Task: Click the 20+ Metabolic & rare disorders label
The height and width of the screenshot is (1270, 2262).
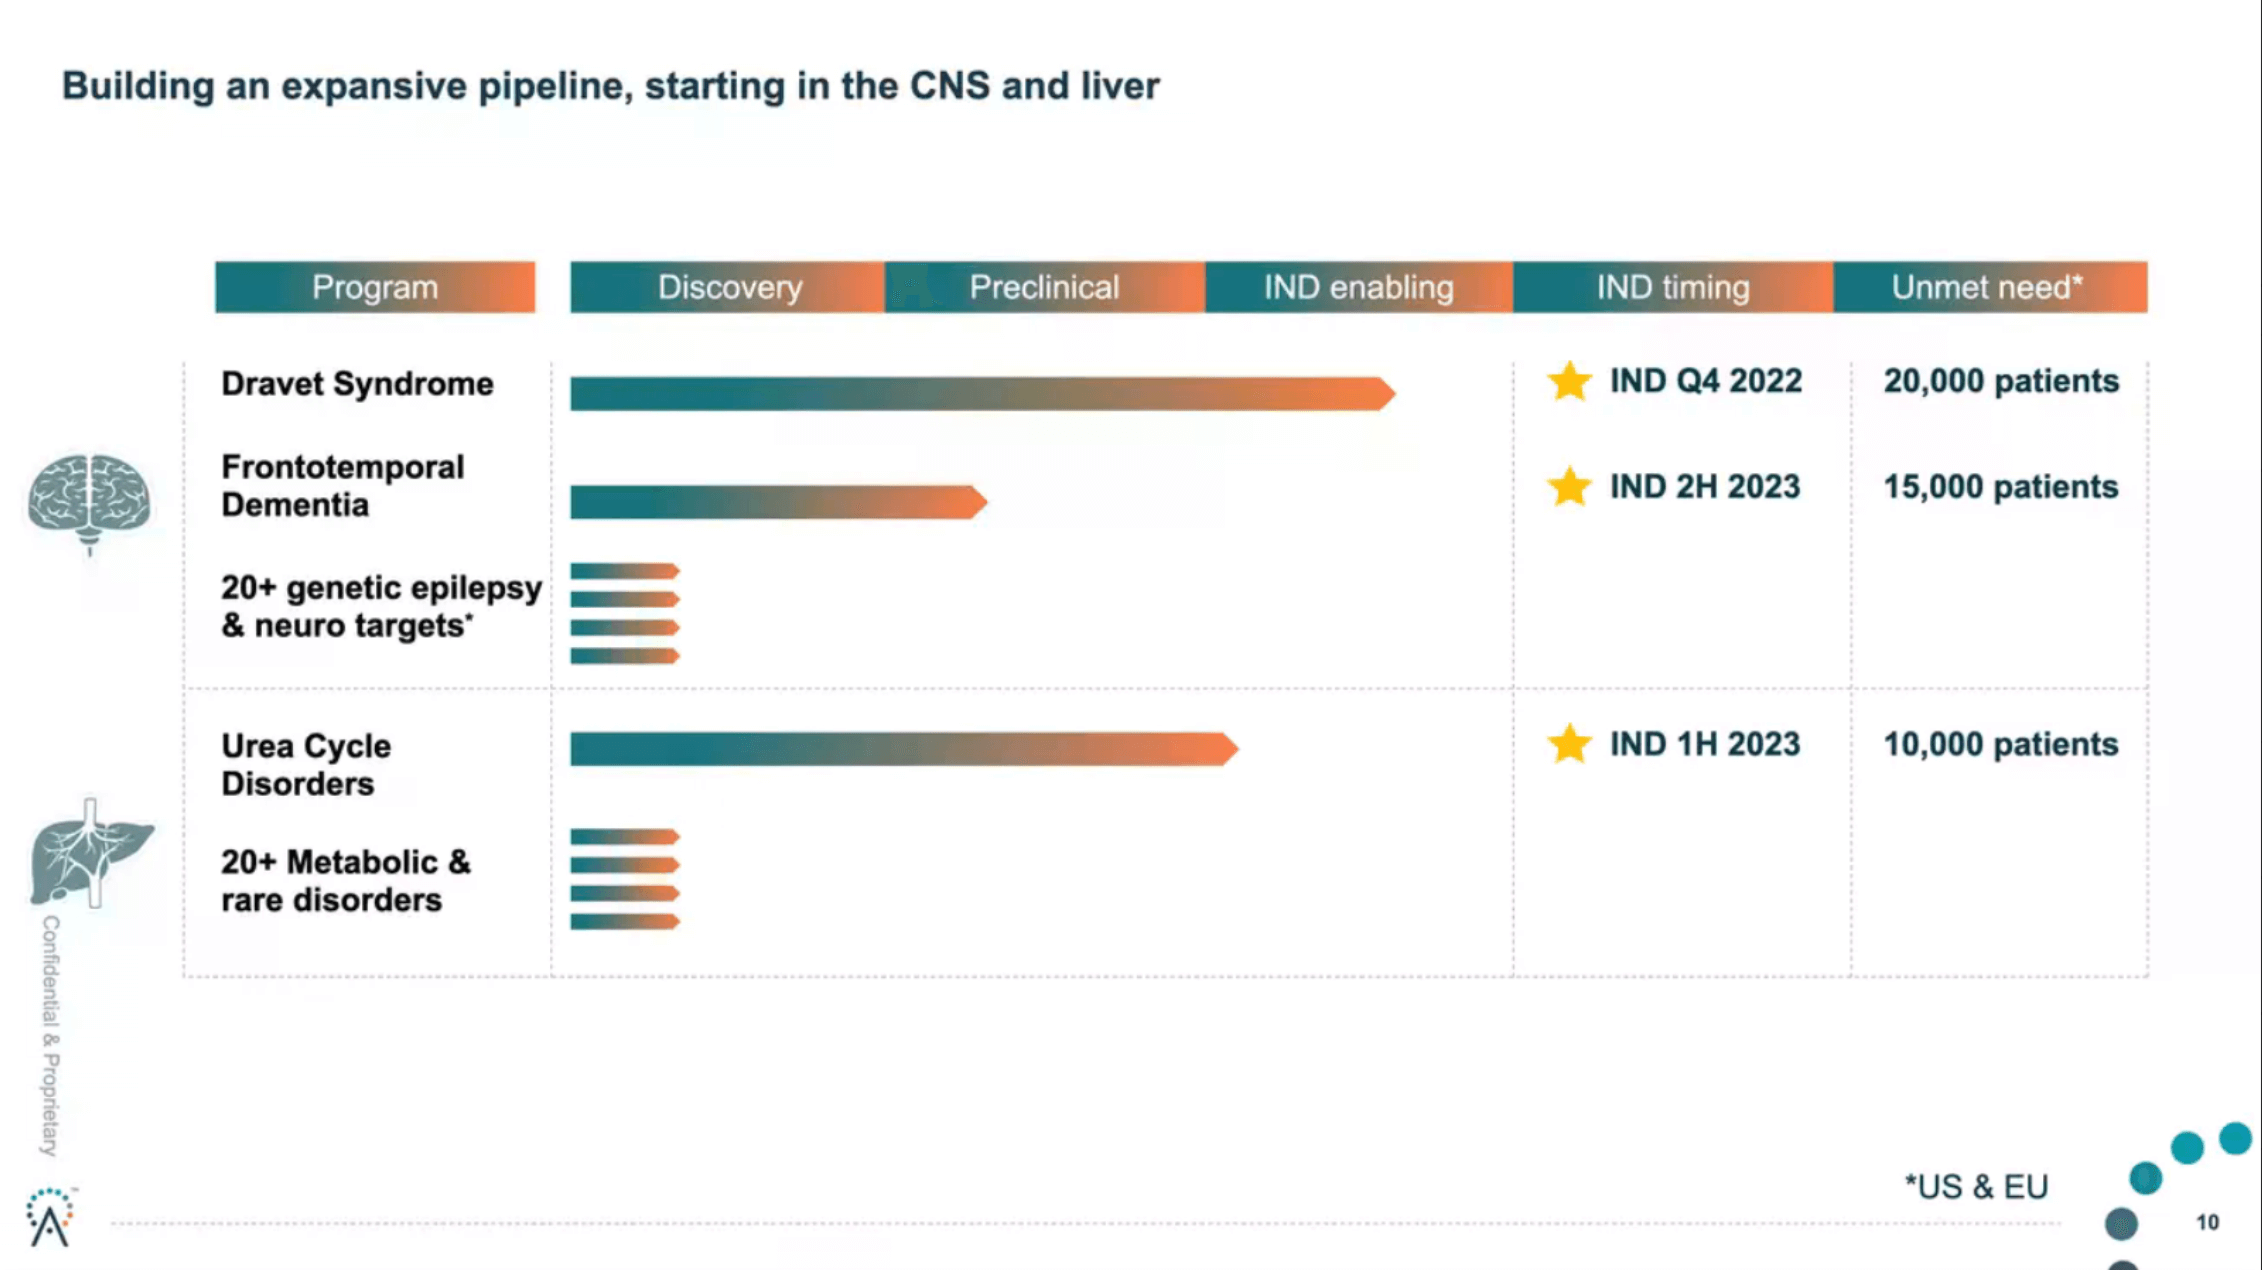Action: click(x=345, y=881)
